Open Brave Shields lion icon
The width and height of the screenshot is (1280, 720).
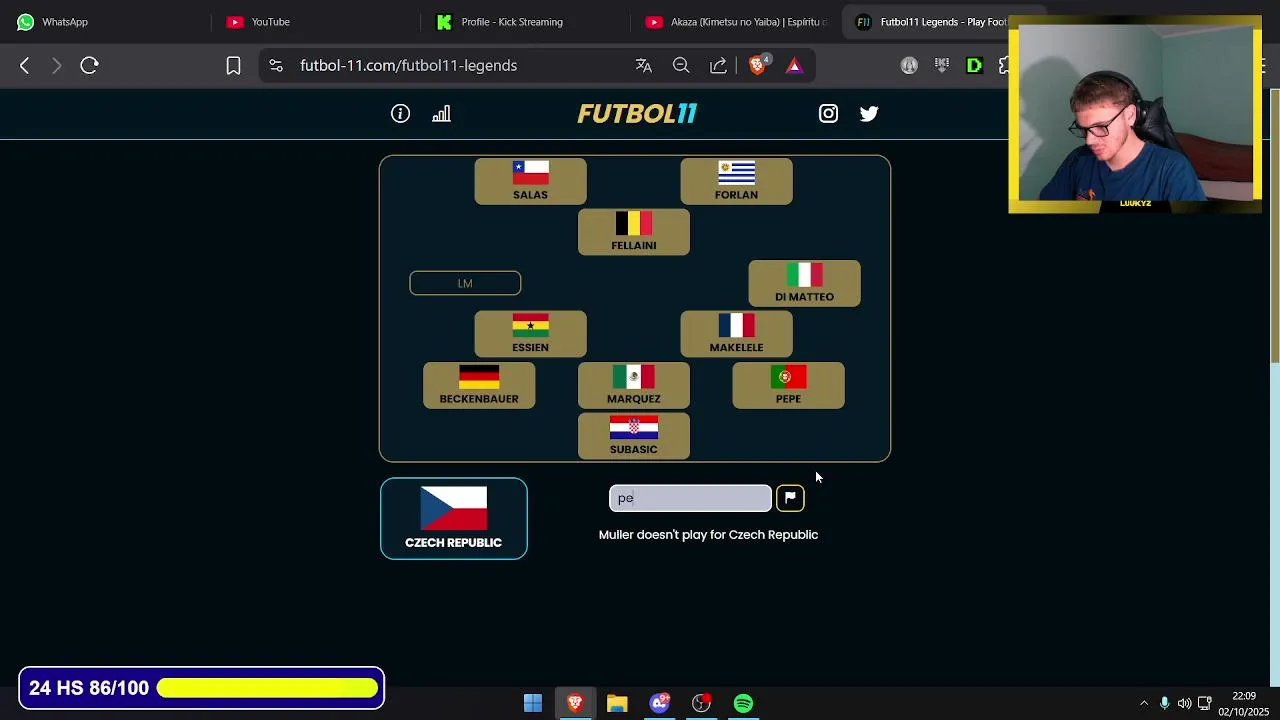click(x=758, y=65)
